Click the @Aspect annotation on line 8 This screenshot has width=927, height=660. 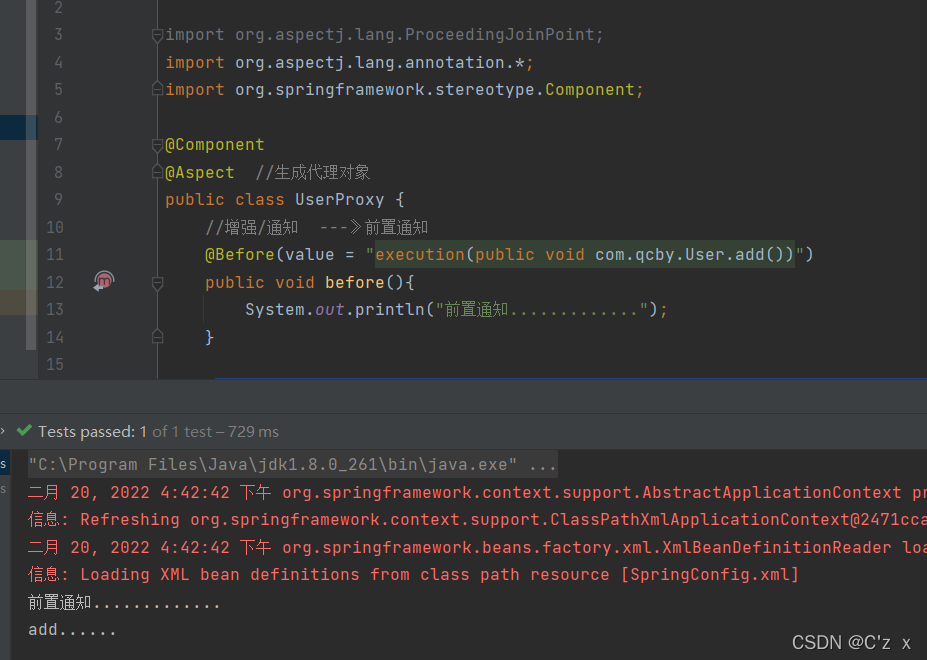(x=200, y=173)
